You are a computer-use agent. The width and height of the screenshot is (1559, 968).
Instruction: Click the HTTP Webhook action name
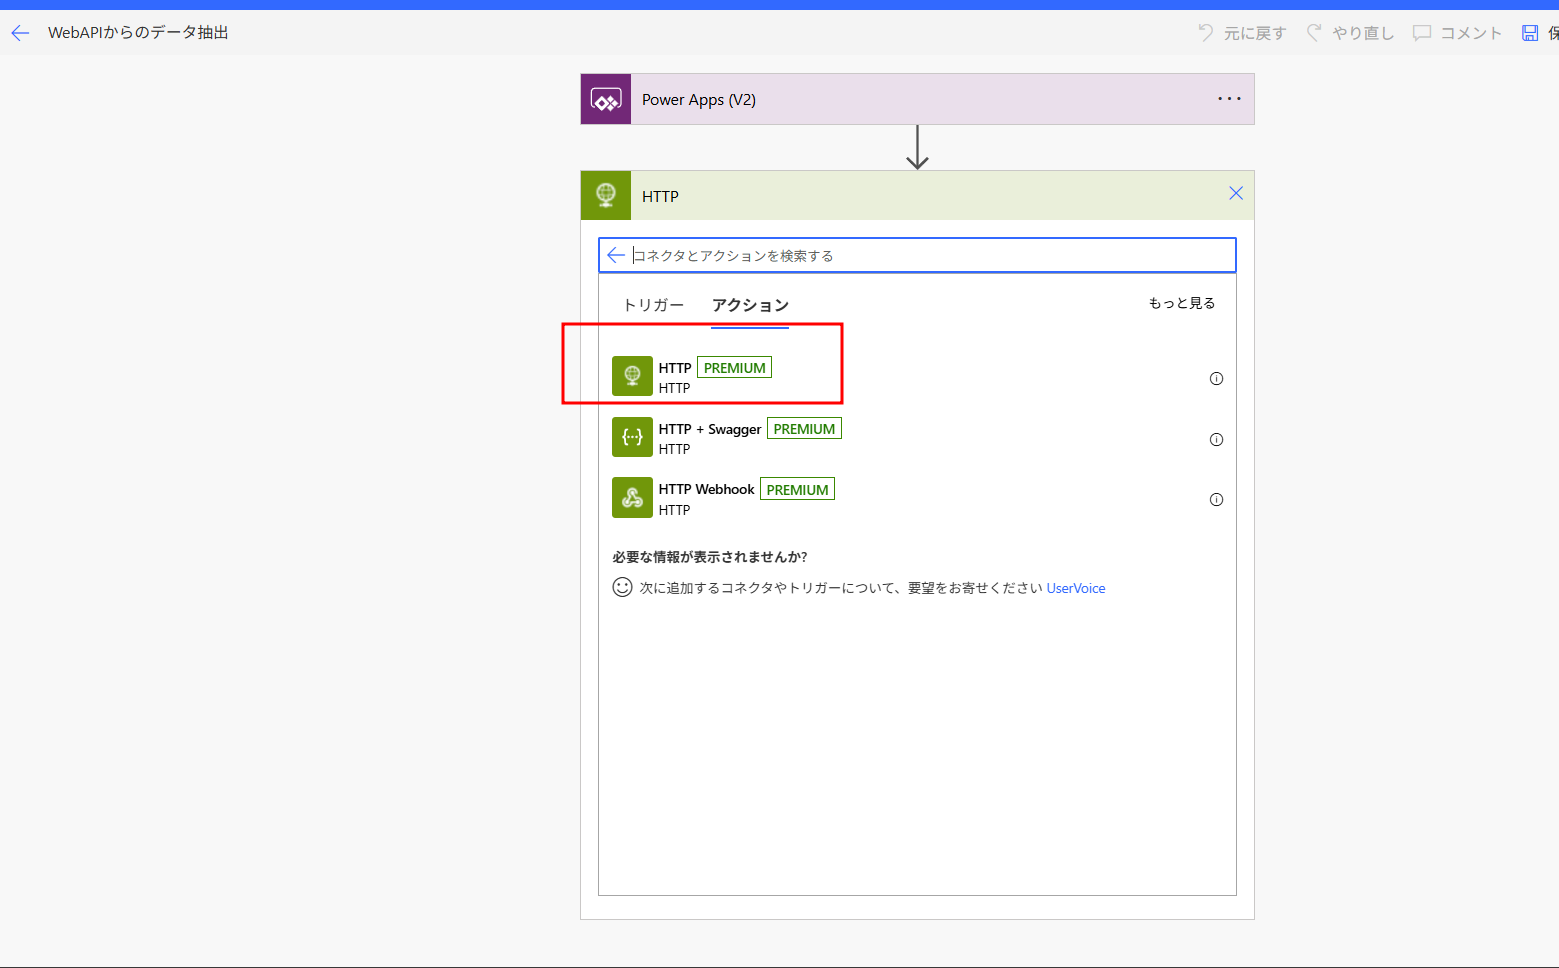(706, 489)
